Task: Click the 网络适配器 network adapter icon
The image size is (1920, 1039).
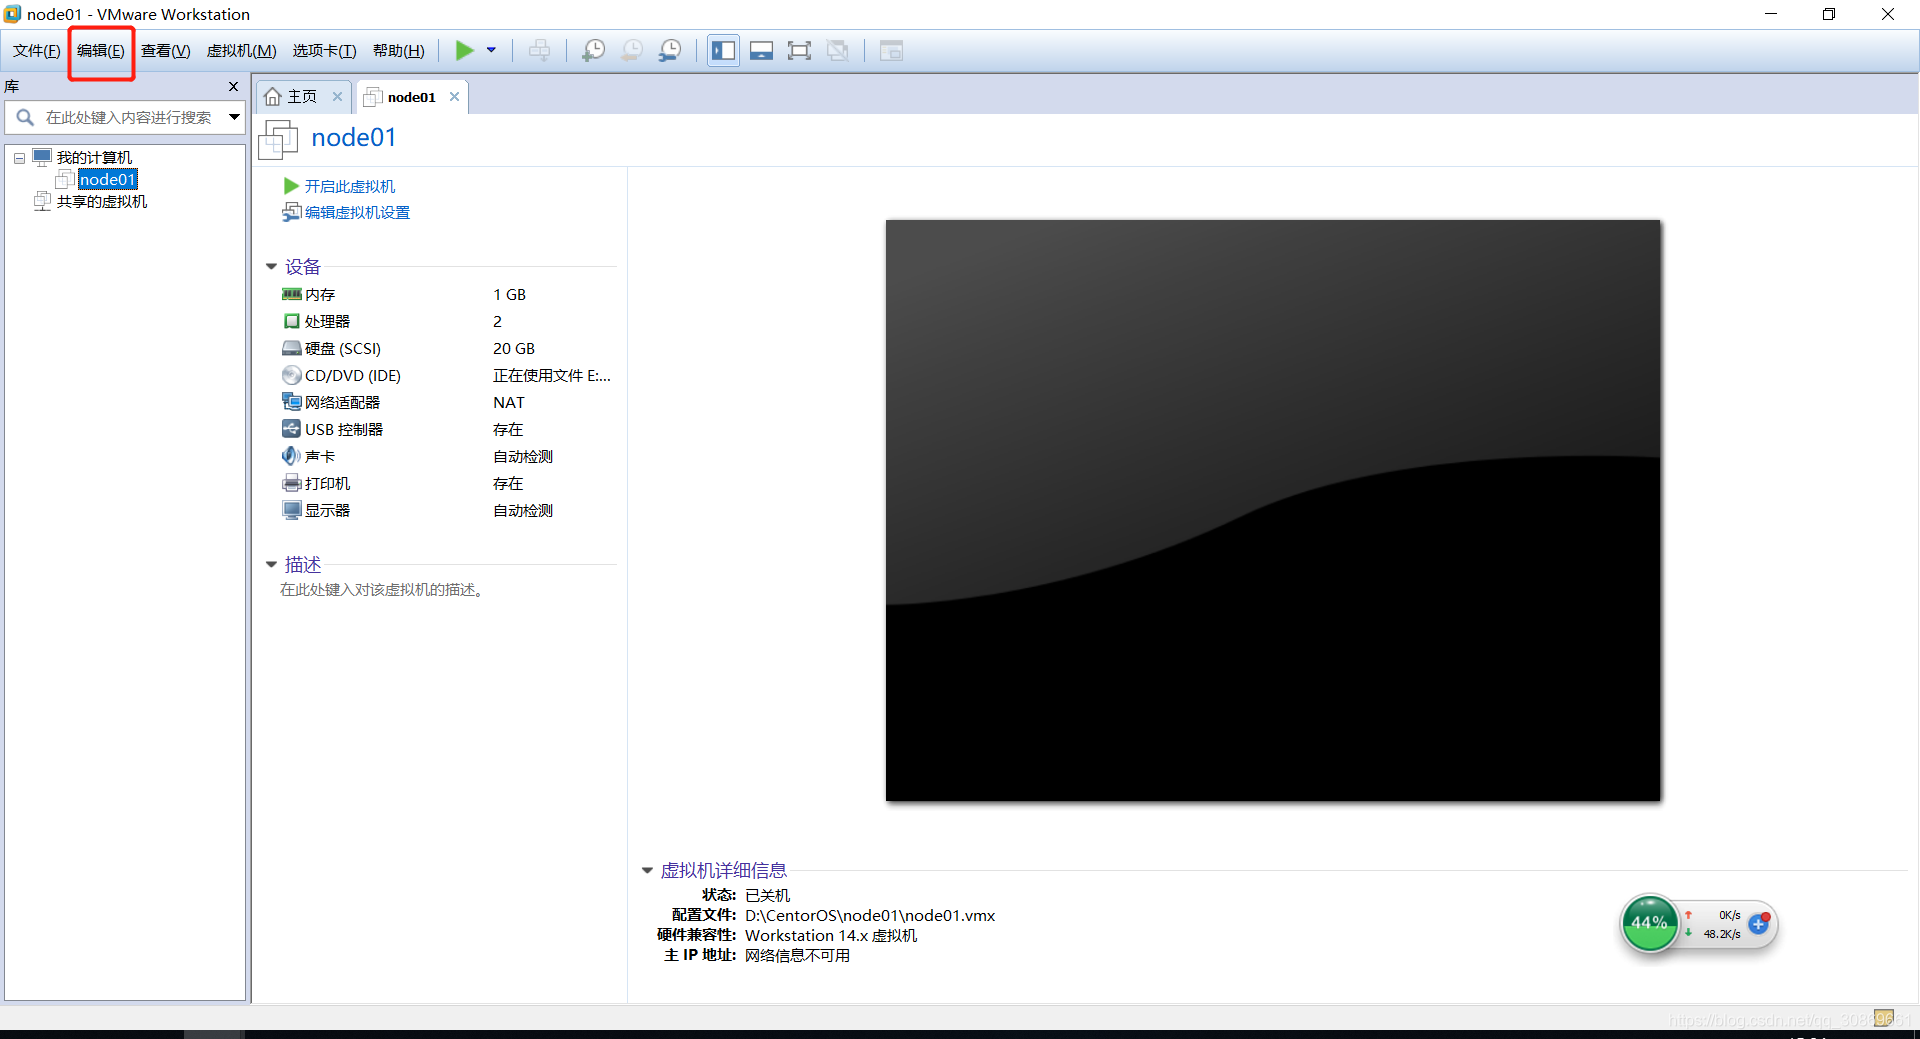Action: click(x=292, y=402)
